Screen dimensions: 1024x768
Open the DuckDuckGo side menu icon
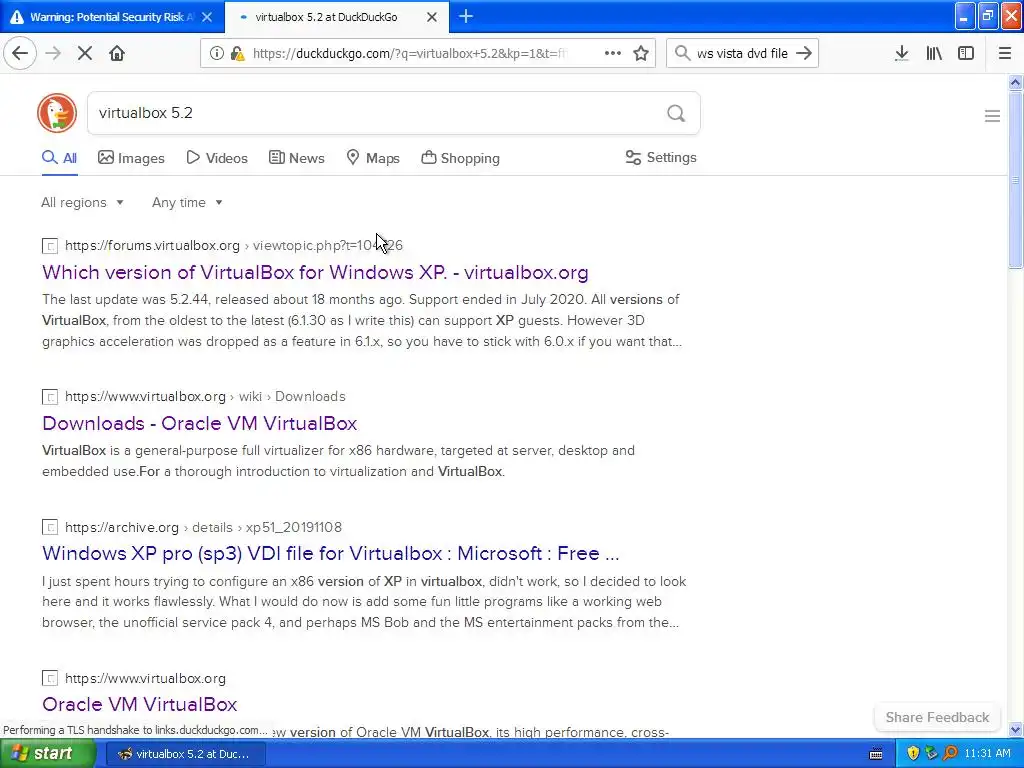[992, 116]
